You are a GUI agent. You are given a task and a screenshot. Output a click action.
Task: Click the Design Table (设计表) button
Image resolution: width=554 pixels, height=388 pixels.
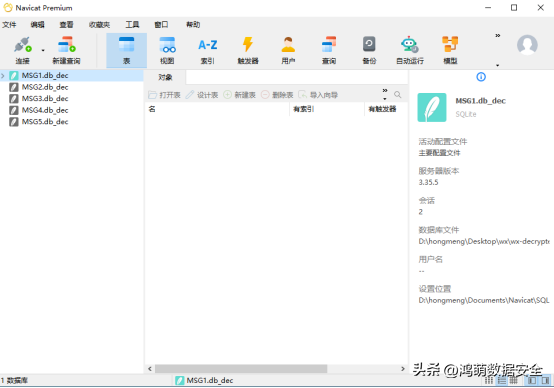202,95
